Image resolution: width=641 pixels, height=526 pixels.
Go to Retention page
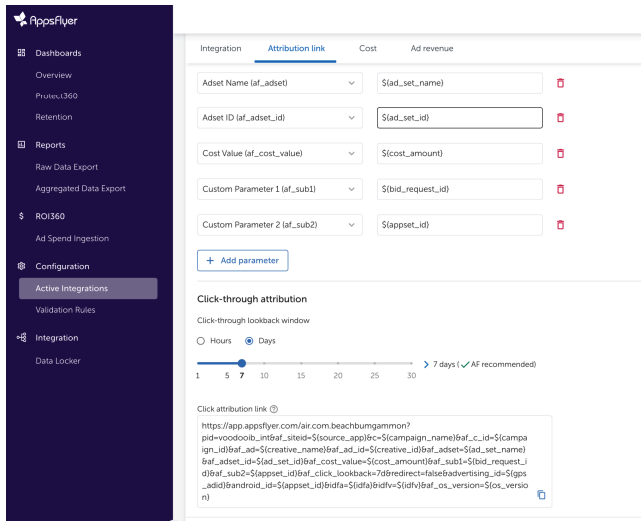54,117
